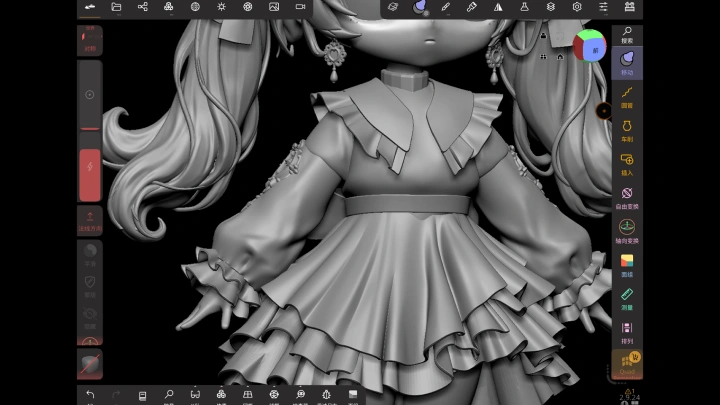
Task: Toggle the three-sphere icon in bottom bar
Action: (x=221, y=395)
